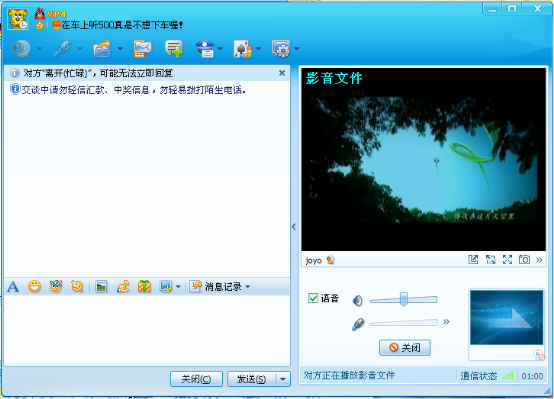554x399 pixels.
Task: Create a group discussion with chat-plus icon
Action: pos(174,49)
